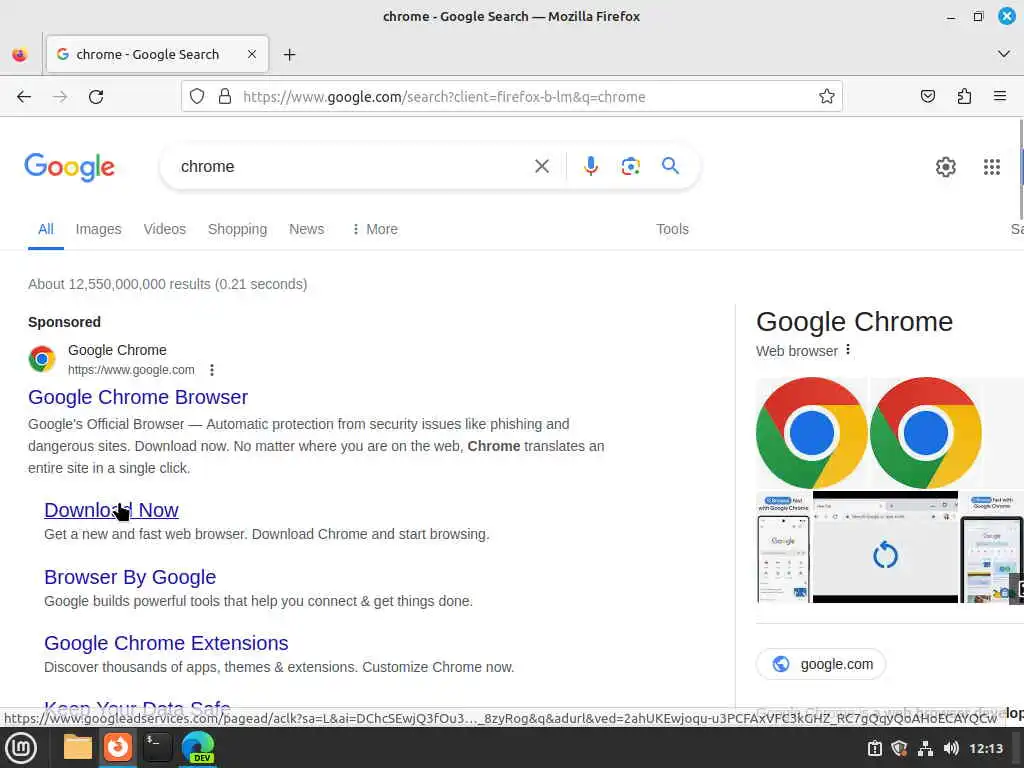Expand the list all tabs chevron

tap(1004, 54)
